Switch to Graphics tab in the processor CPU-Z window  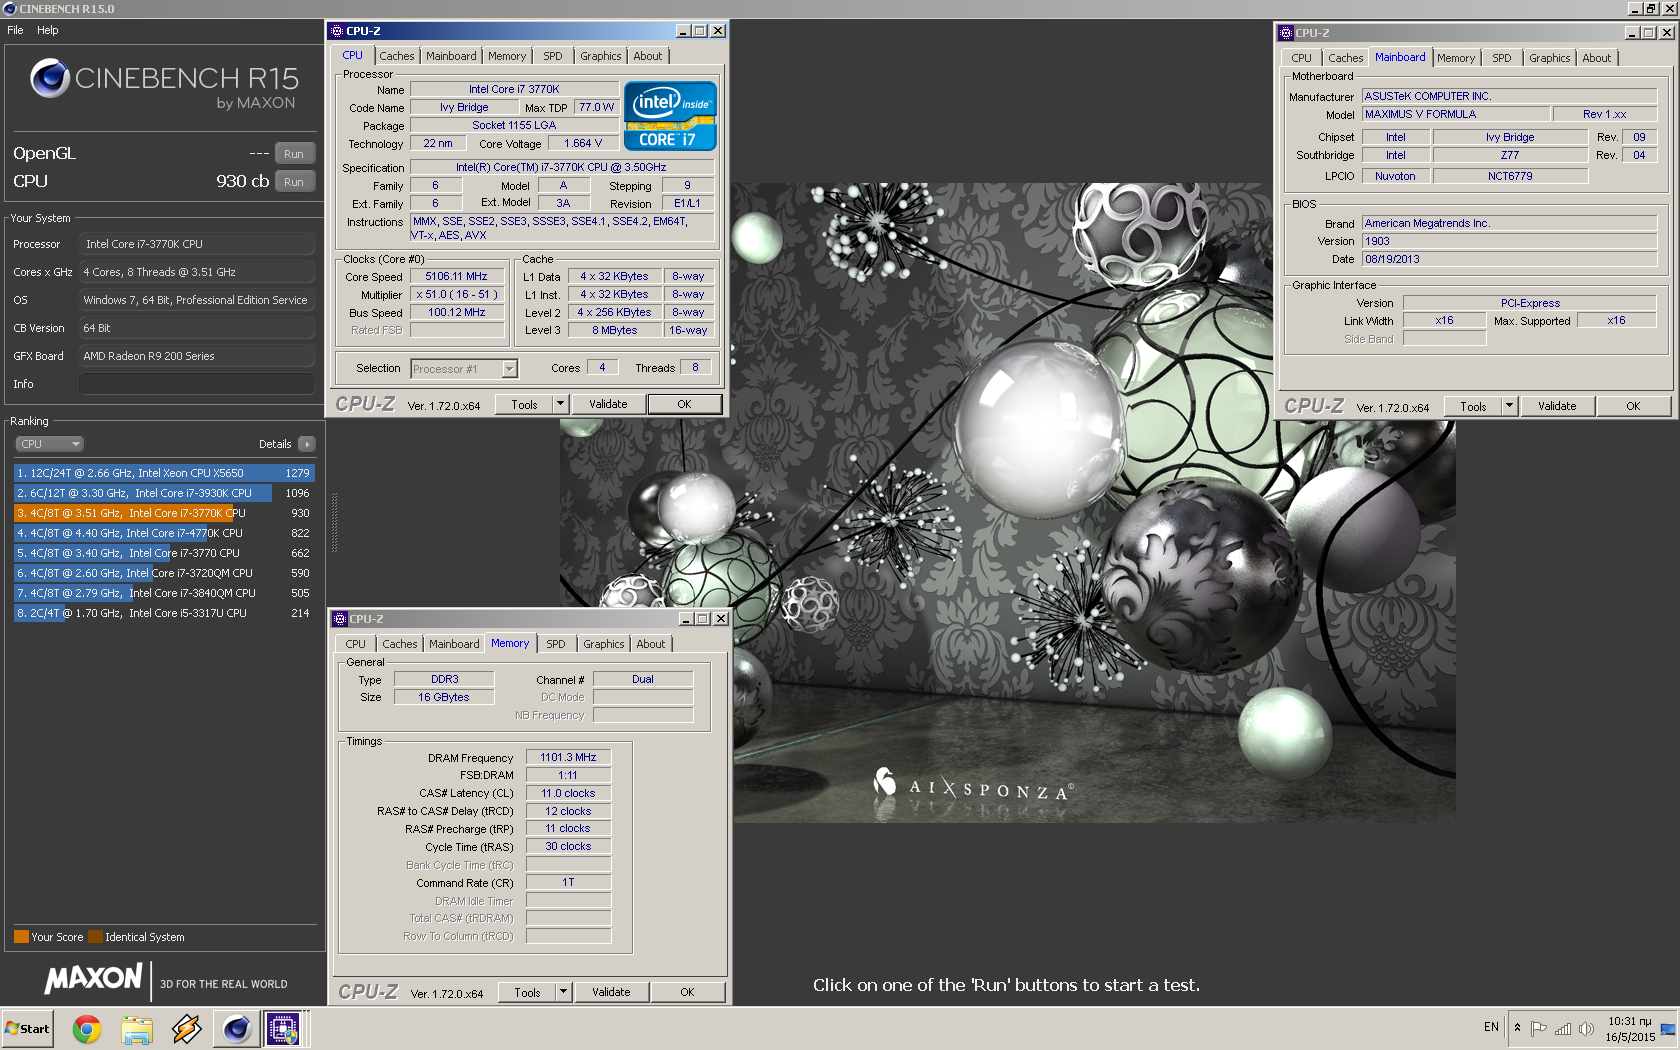click(x=601, y=56)
